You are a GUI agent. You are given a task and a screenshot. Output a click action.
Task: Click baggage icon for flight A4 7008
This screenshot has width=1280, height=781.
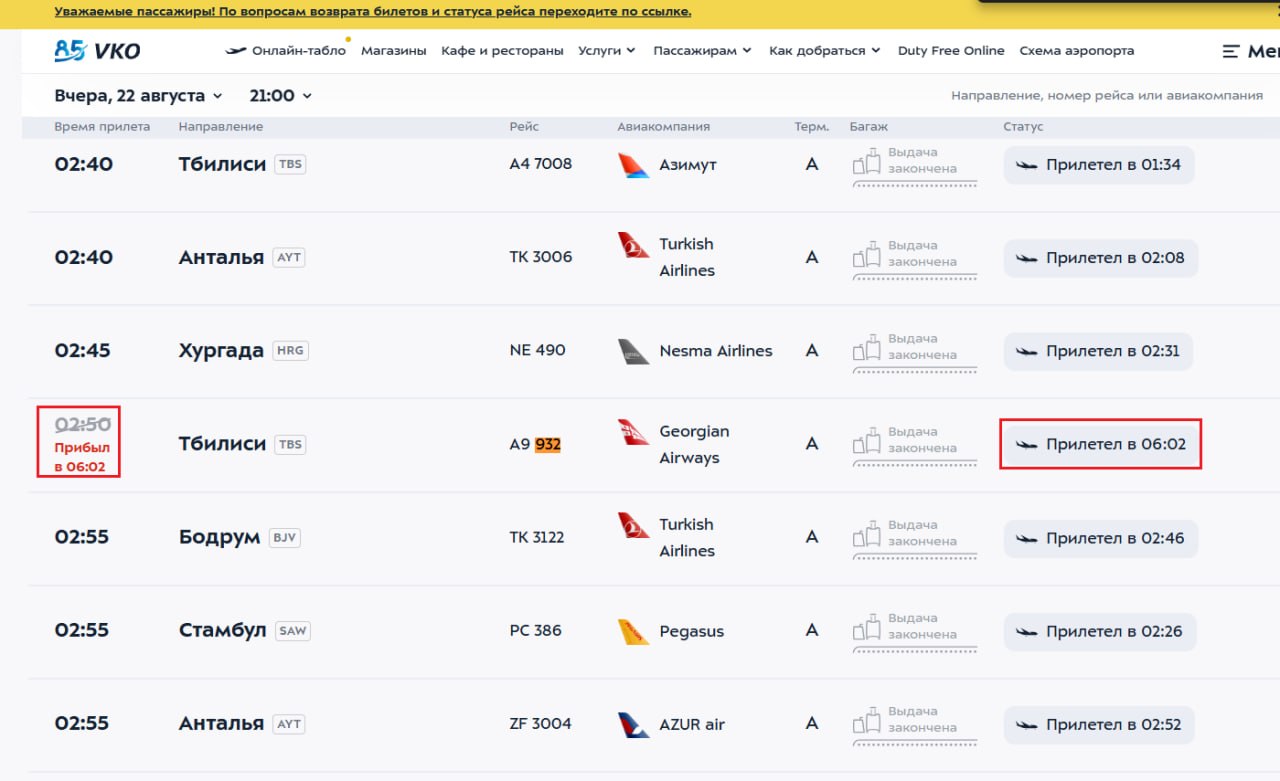[866, 163]
